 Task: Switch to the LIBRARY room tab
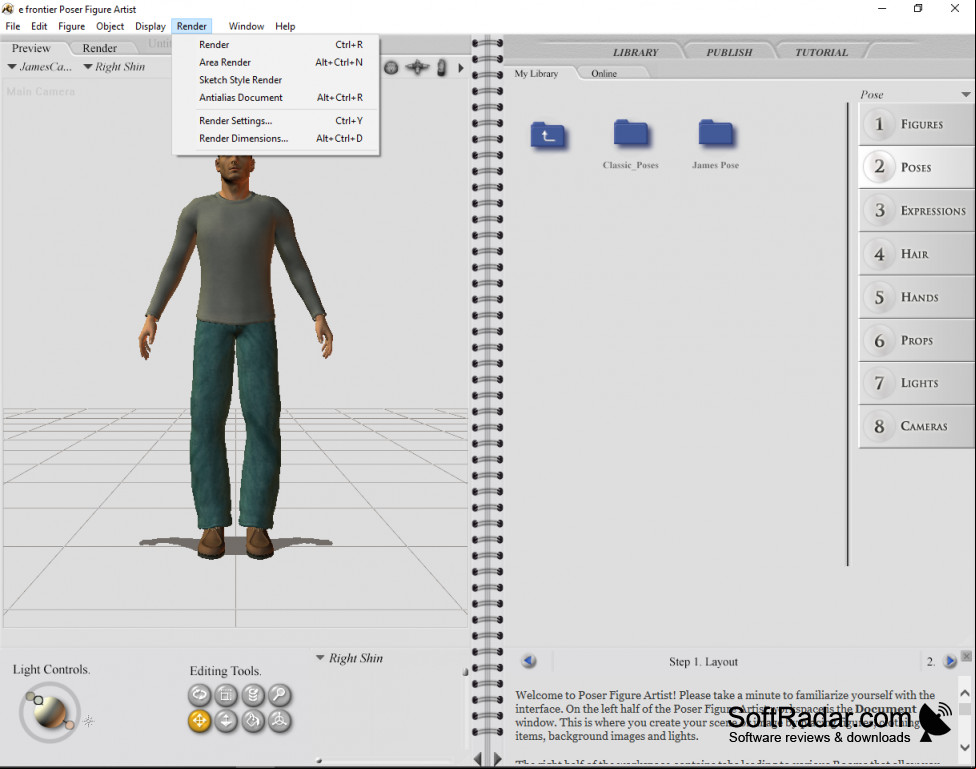point(635,52)
